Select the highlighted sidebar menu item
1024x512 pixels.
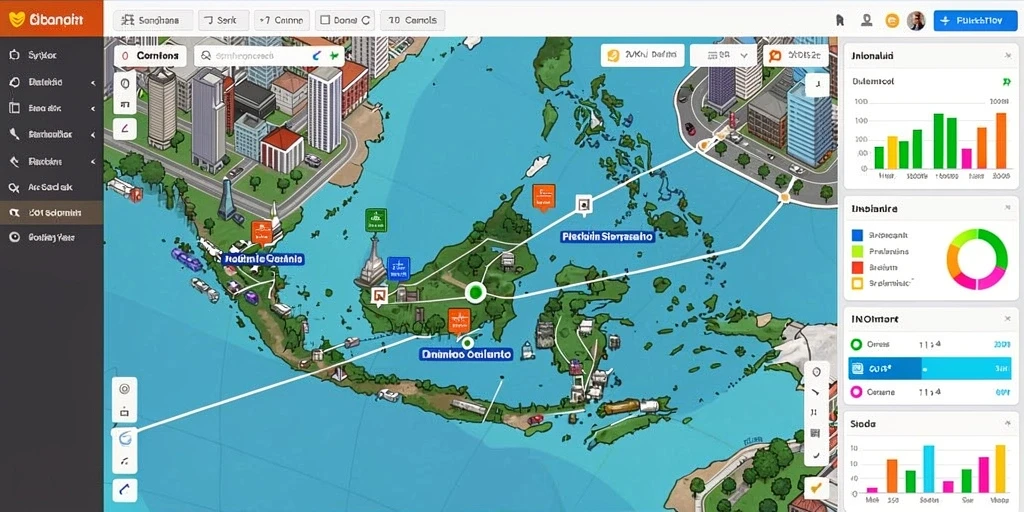pos(51,213)
